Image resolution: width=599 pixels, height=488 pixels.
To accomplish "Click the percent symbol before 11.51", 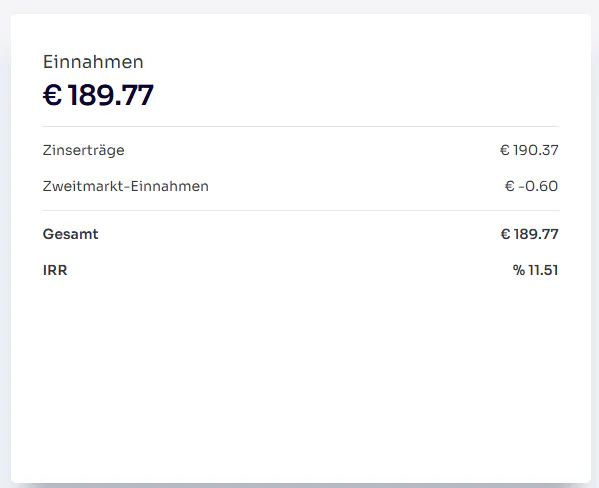I will [519, 270].
